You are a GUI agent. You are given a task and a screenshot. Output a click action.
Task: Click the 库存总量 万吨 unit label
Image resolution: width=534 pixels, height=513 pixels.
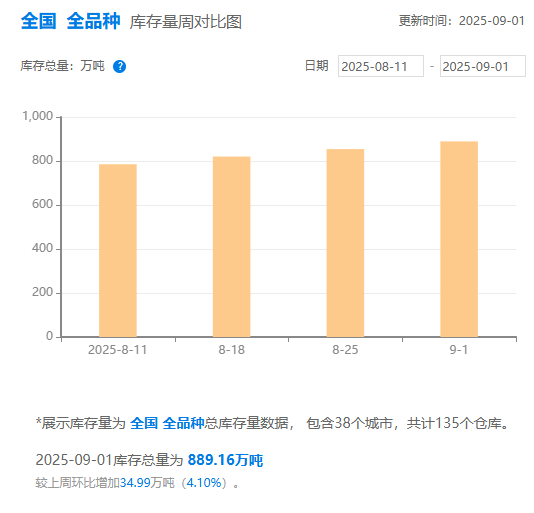coord(63,66)
